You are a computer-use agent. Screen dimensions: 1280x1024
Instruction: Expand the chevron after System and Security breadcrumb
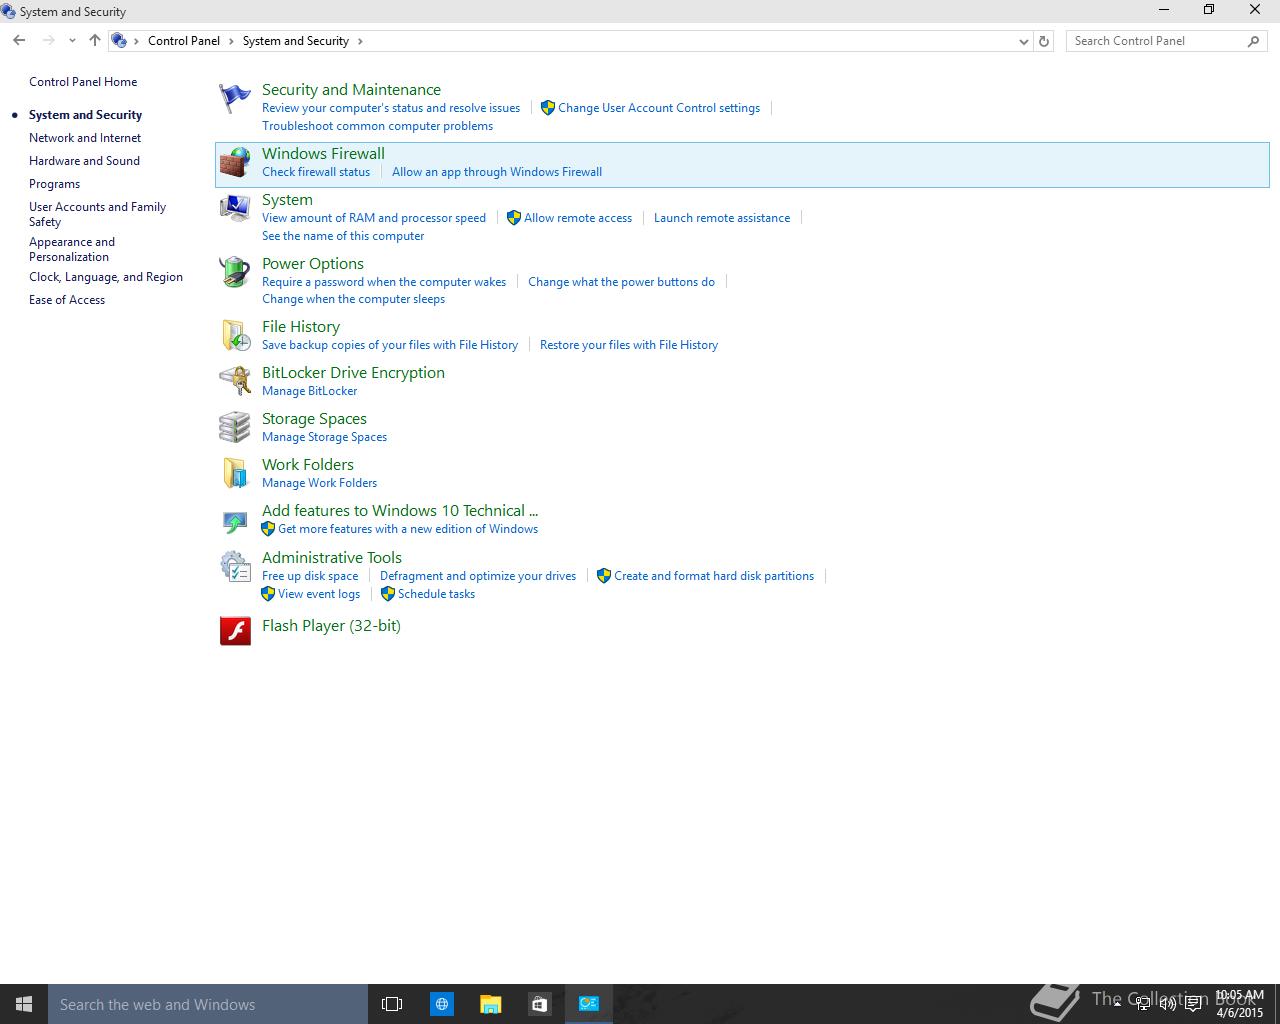coord(360,41)
